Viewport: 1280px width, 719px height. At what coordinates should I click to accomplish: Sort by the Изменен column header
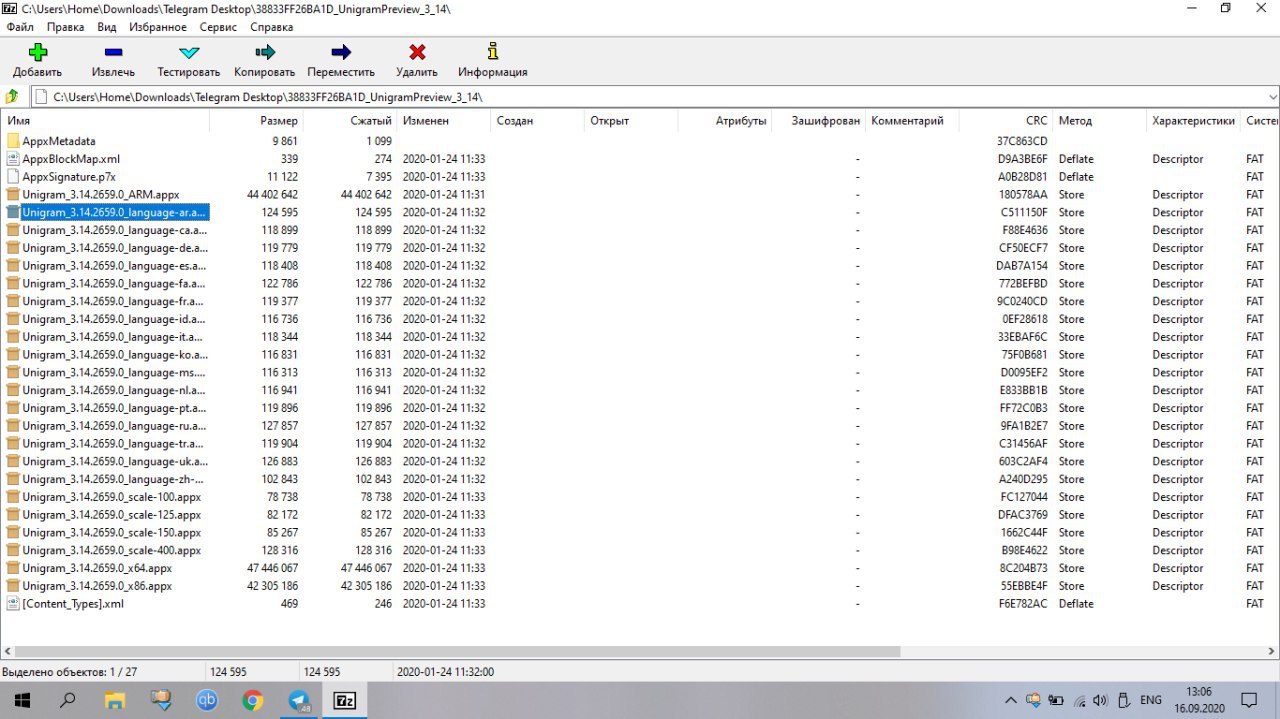click(x=443, y=121)
